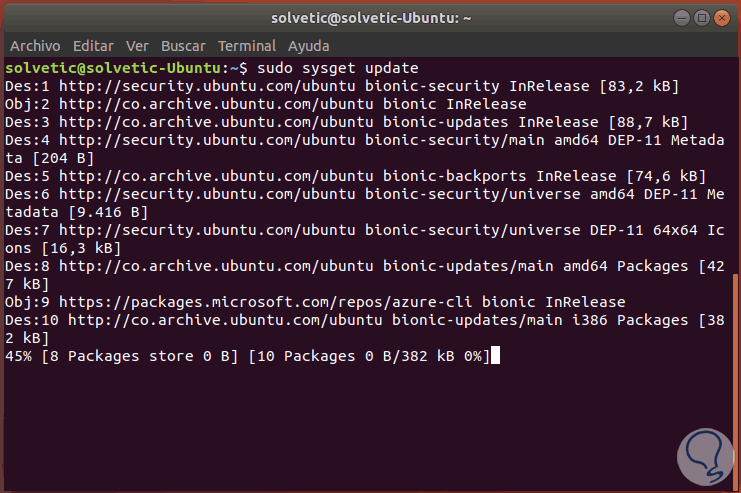This screenshot has height=493, width=741.
Task: Click the white block cursor after 0%]
Action: [x=494, y=356]
